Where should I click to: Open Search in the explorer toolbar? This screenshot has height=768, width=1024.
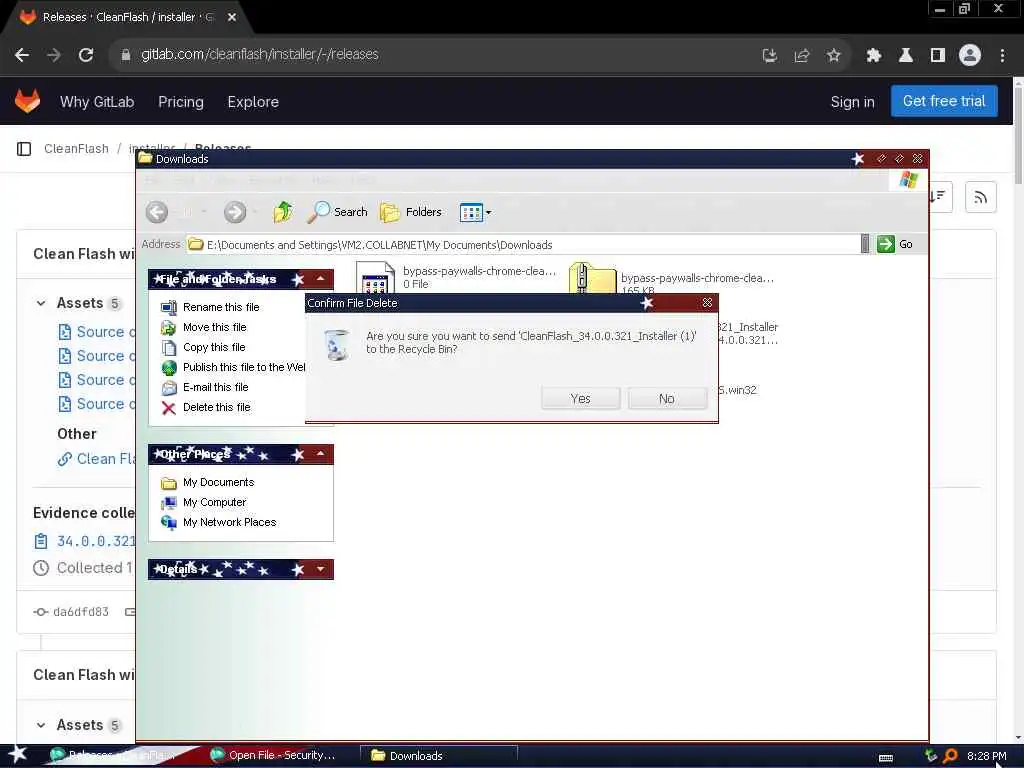point(338,212)
